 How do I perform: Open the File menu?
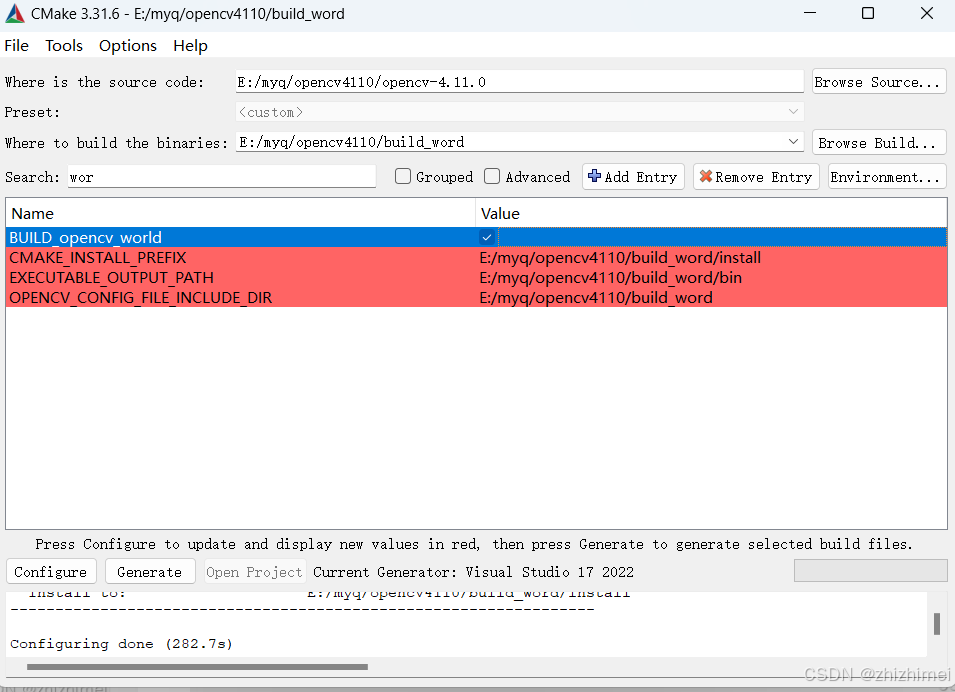[16, 46]
